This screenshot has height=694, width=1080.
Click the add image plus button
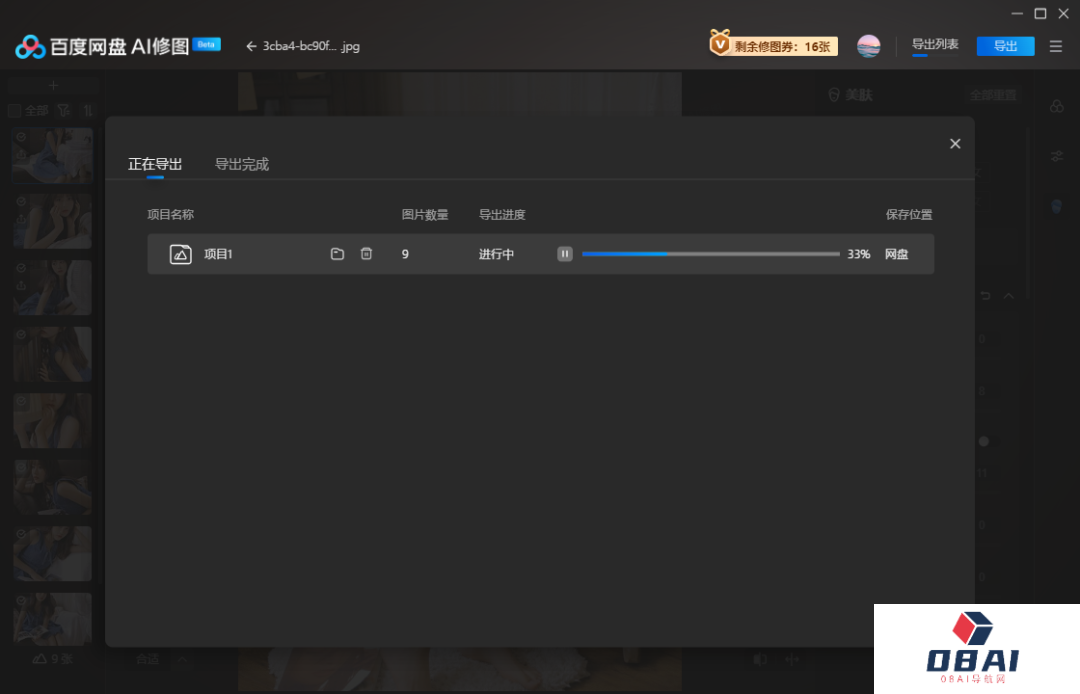53,86
